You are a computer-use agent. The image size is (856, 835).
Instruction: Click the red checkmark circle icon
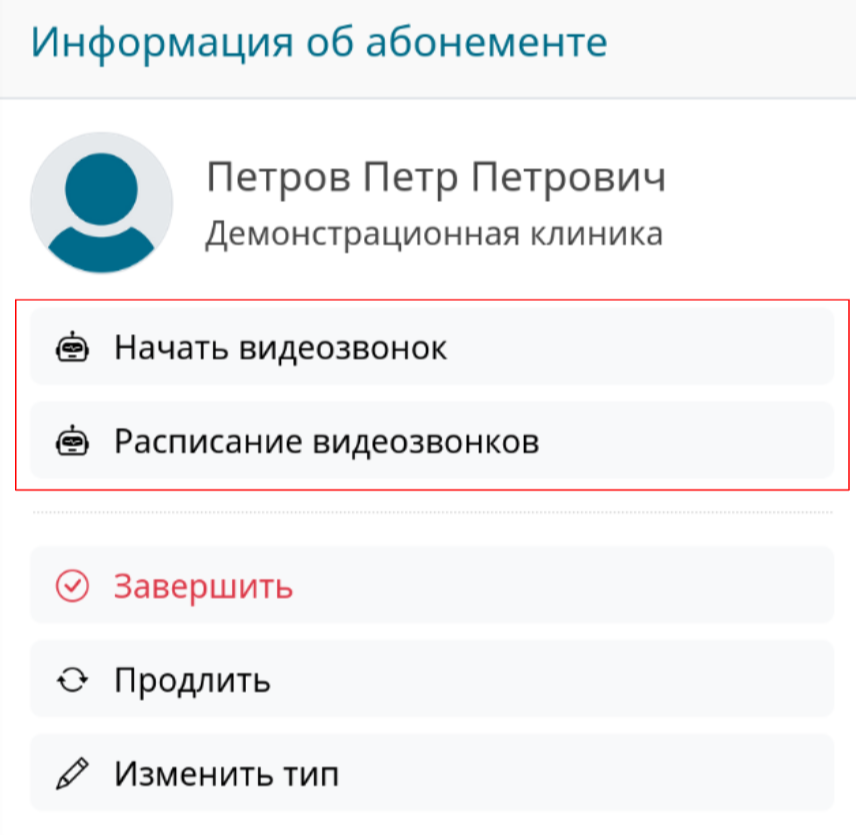tap(72, 587)
